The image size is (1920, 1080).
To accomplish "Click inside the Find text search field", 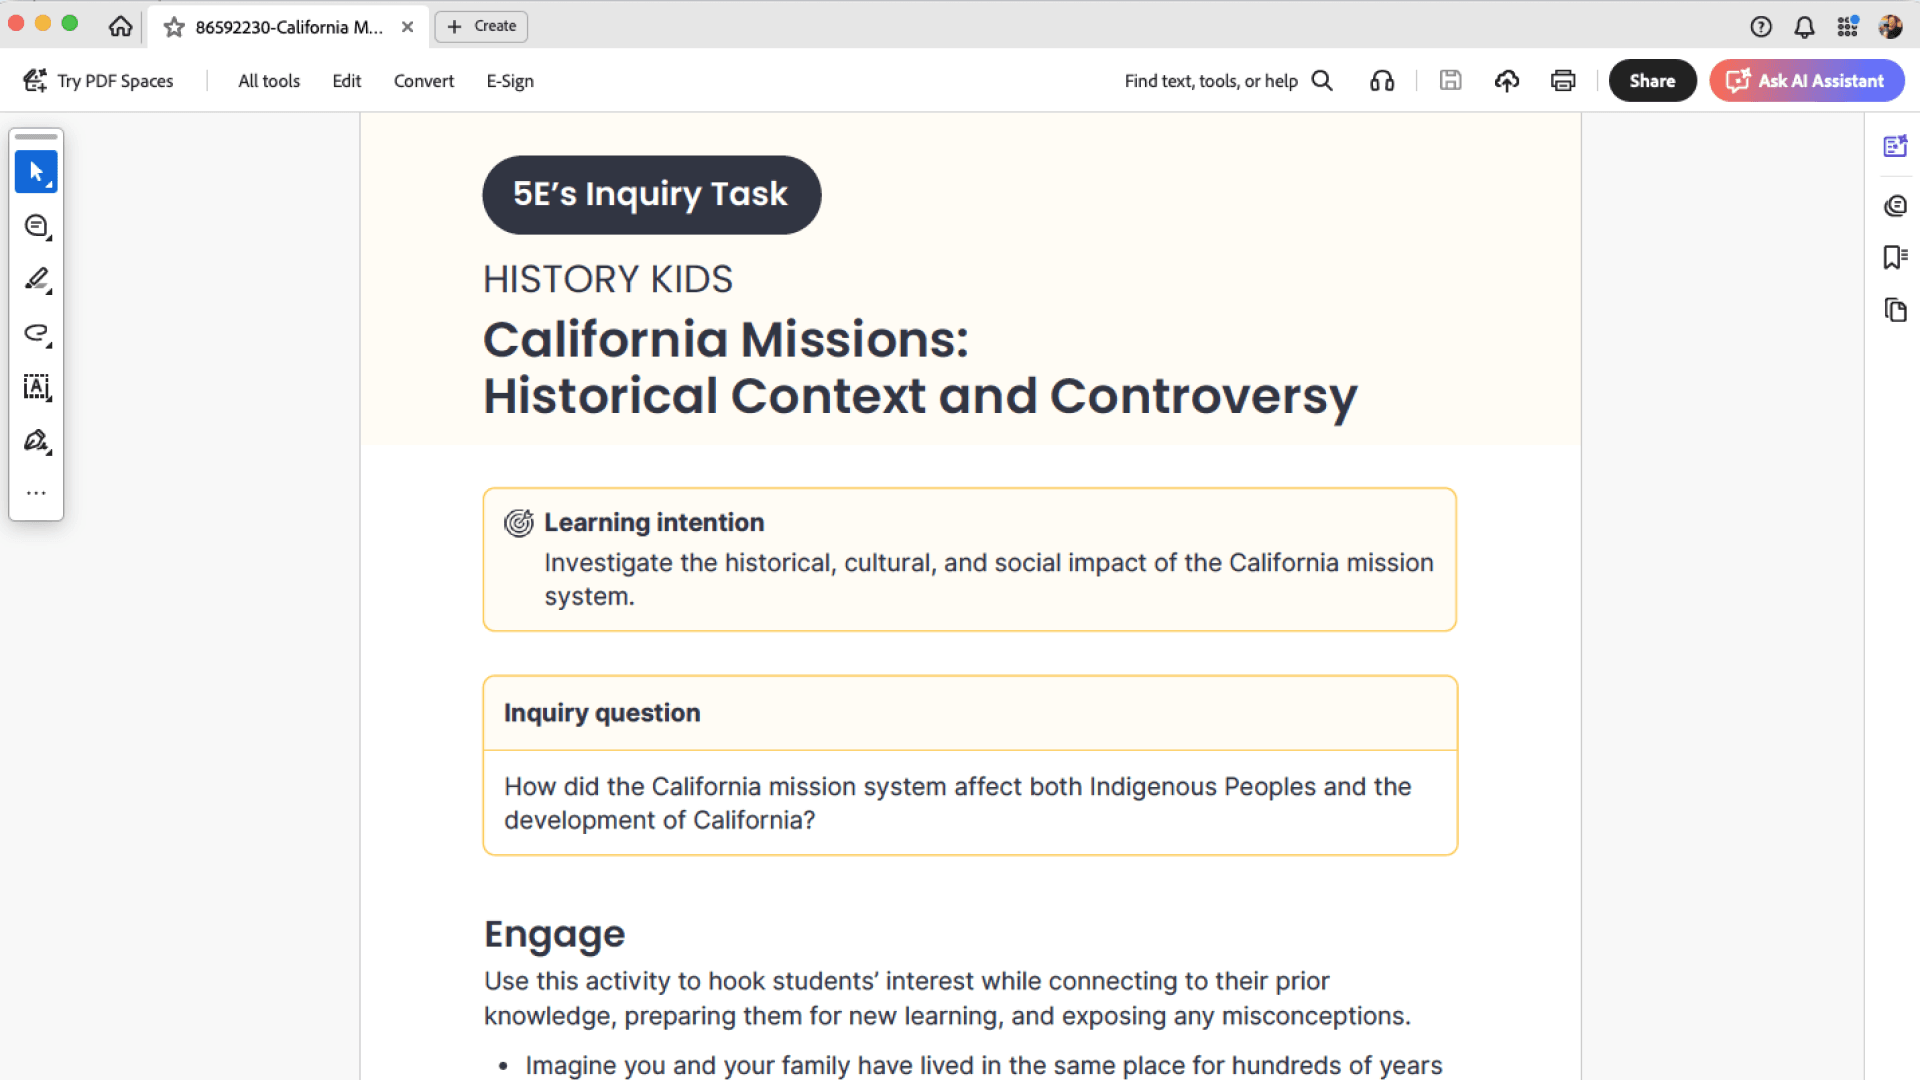I will (x=1210, y=80).
